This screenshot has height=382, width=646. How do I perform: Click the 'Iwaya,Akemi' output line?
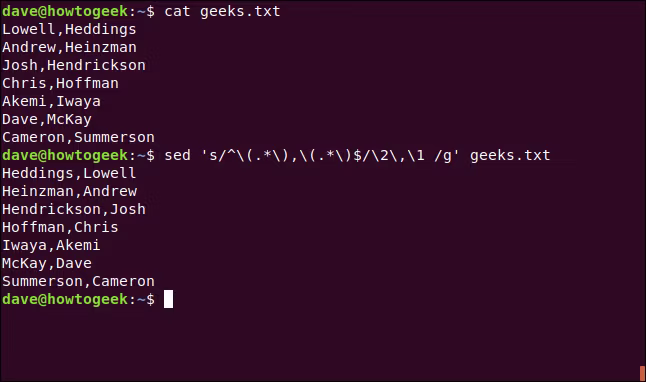pos(51,246)
